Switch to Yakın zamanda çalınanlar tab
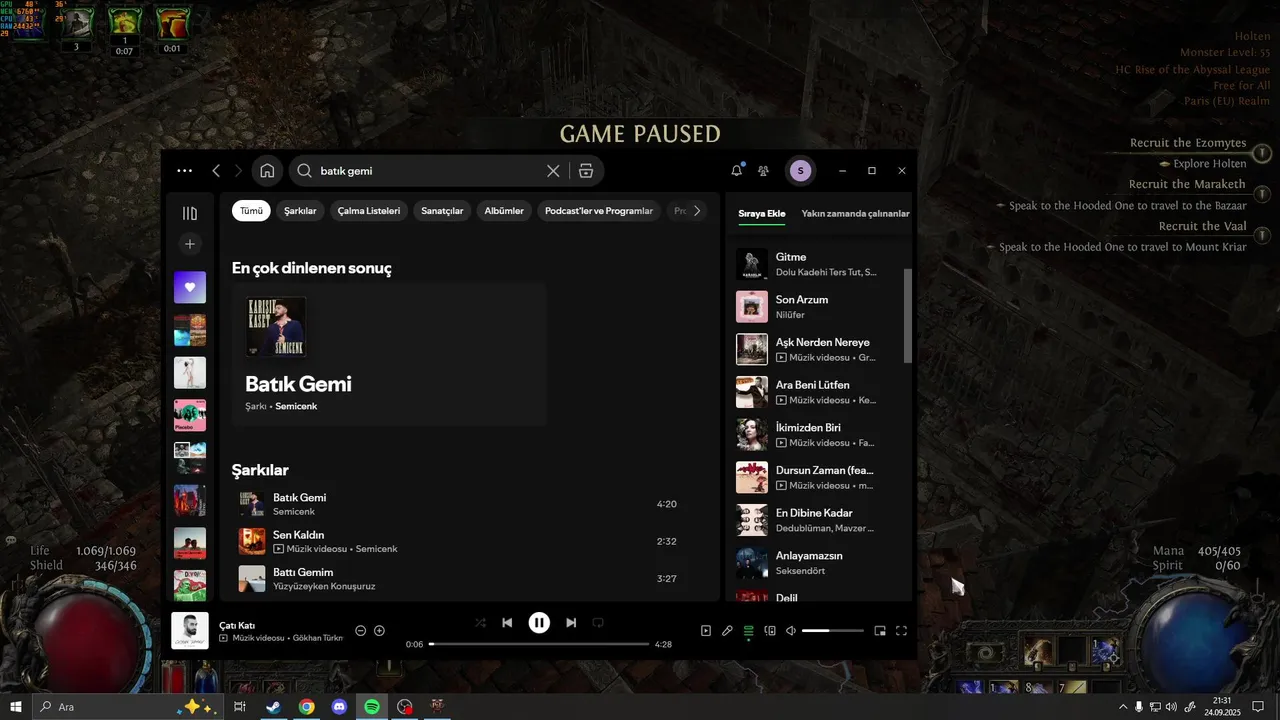Screen dimensions: 1280x720 [x=855, y=214]
